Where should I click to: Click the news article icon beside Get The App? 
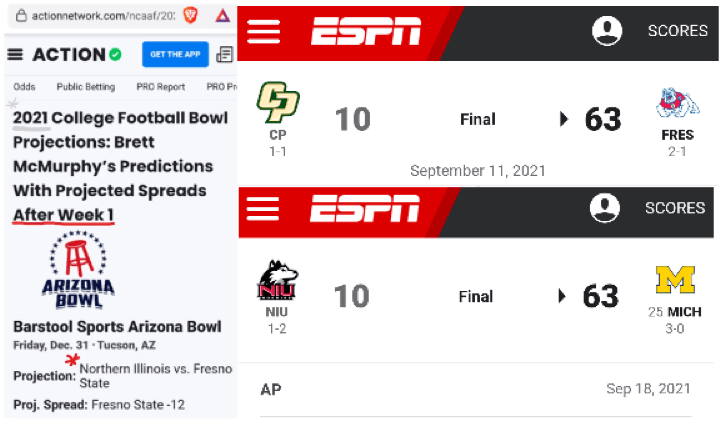(x=225, y=54)
